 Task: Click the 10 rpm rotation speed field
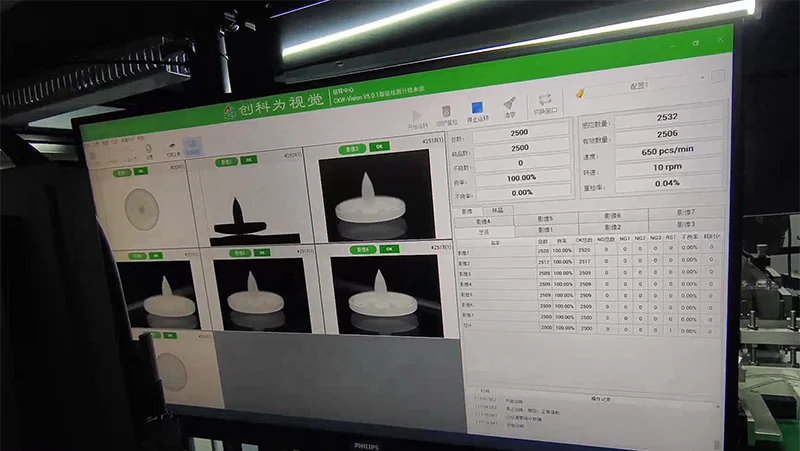(x=667, y=170)
